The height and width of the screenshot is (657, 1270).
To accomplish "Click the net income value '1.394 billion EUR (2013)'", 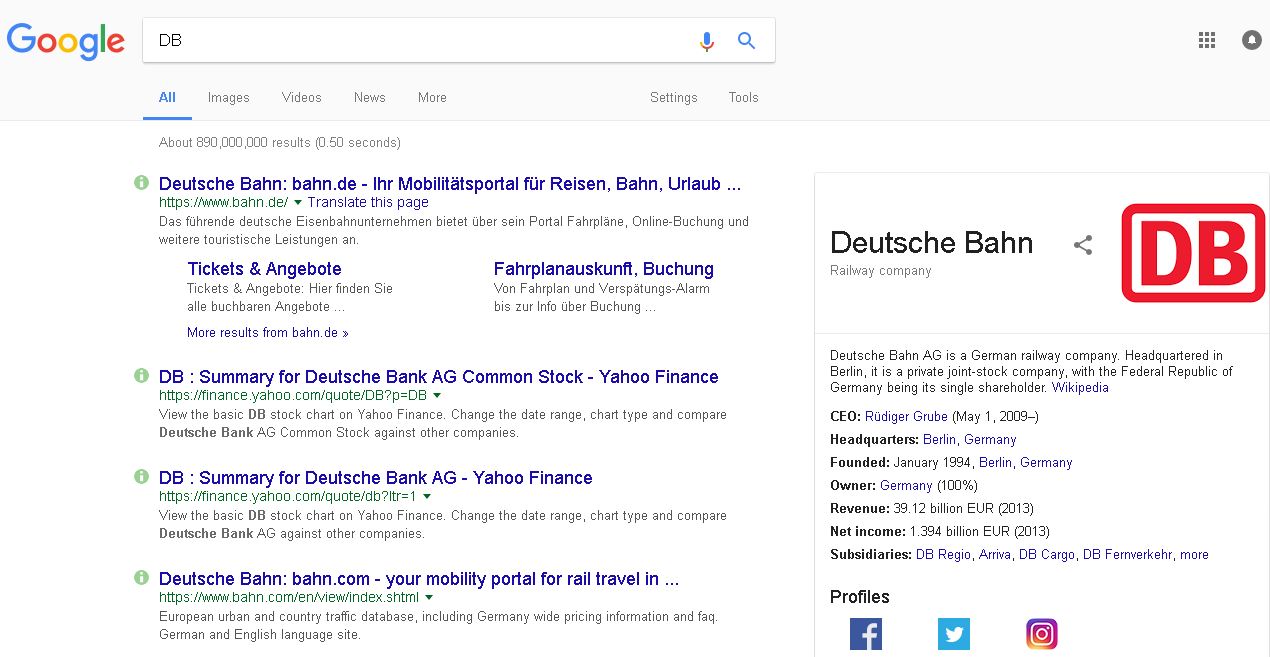I will [x=980, y=531].
